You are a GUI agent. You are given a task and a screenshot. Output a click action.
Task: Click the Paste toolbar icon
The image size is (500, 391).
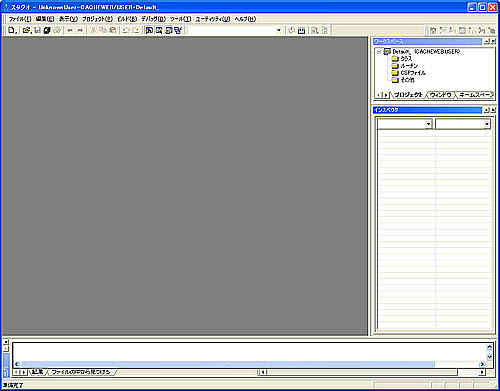(x=113, y=30)
